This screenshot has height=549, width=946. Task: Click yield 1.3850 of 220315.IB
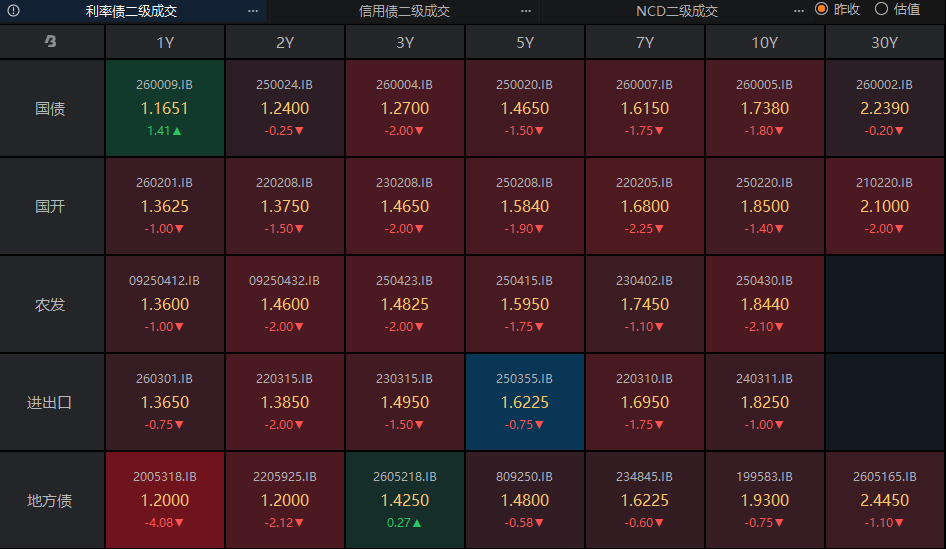(x=285, y=402)
